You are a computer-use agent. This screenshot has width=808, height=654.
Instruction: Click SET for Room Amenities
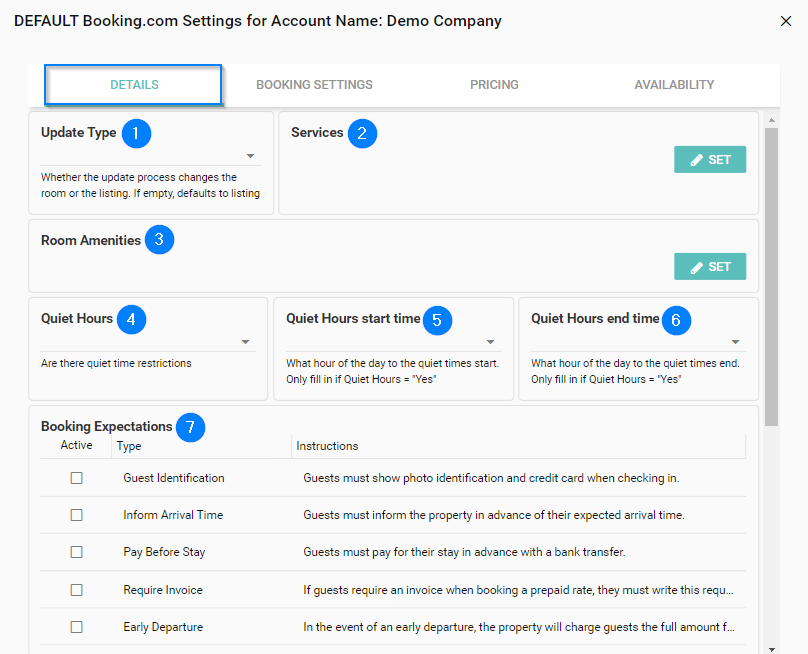(710, 266)
